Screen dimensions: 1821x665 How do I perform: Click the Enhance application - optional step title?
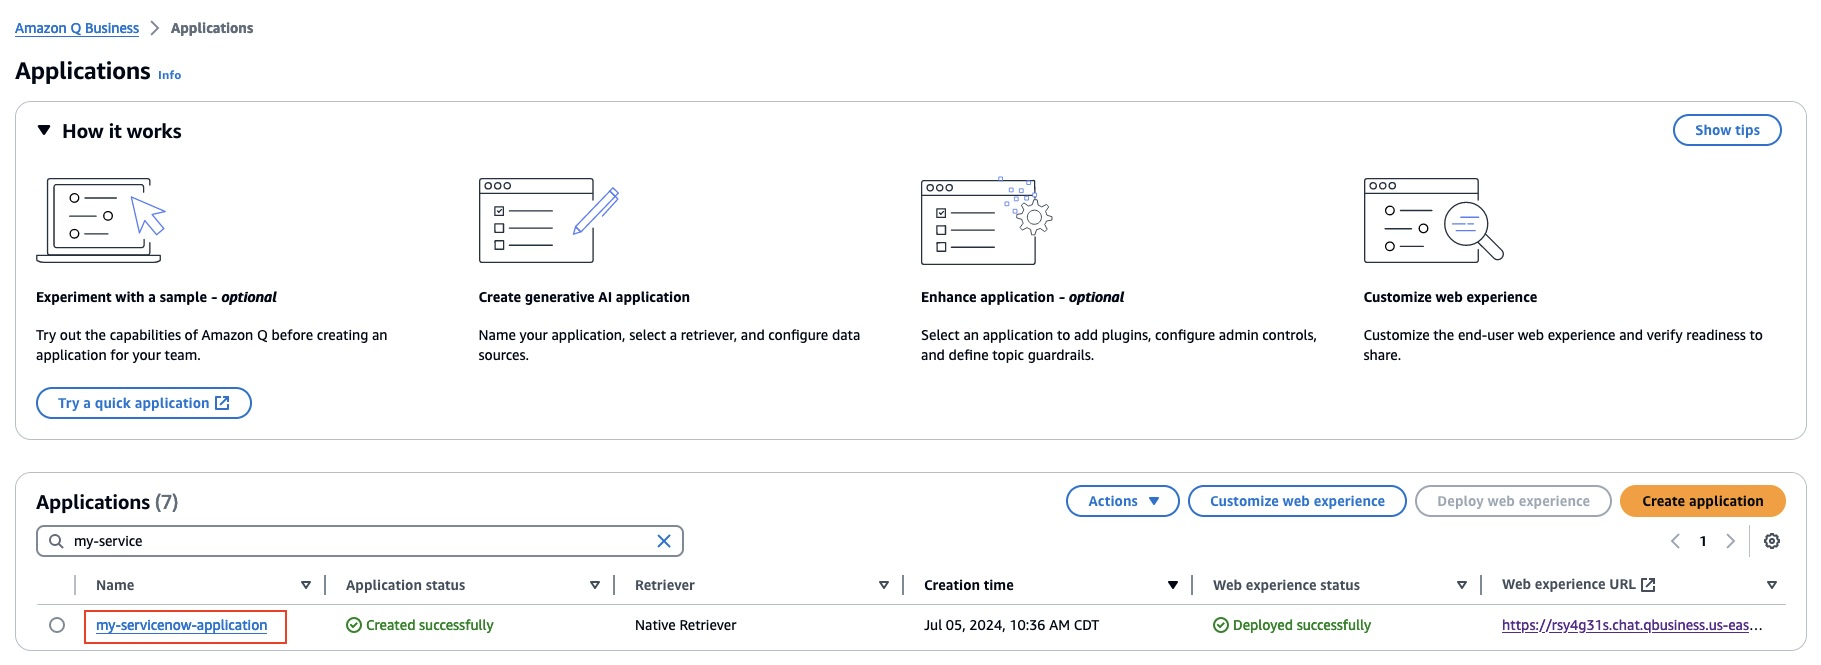coord(1022,297)
